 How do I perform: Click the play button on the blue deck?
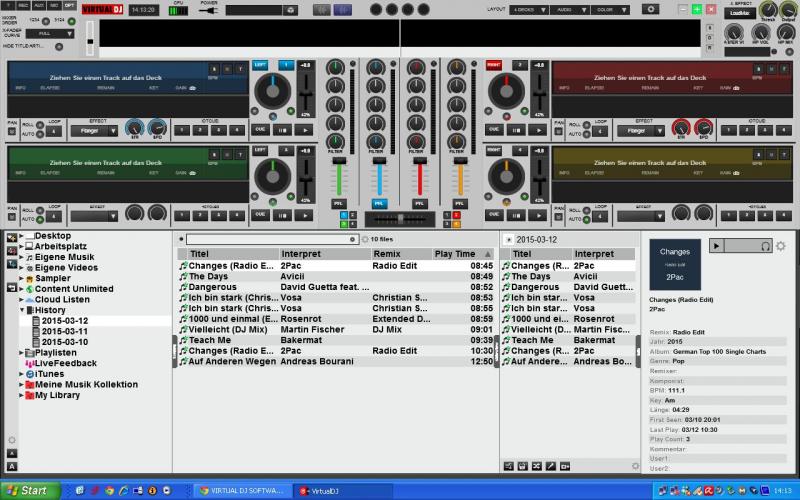click(305, 130)
